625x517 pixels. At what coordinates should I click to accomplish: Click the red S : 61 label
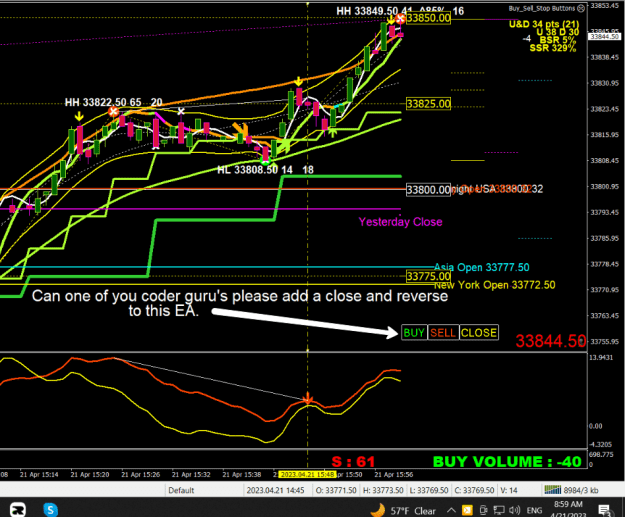click(353, 462)
